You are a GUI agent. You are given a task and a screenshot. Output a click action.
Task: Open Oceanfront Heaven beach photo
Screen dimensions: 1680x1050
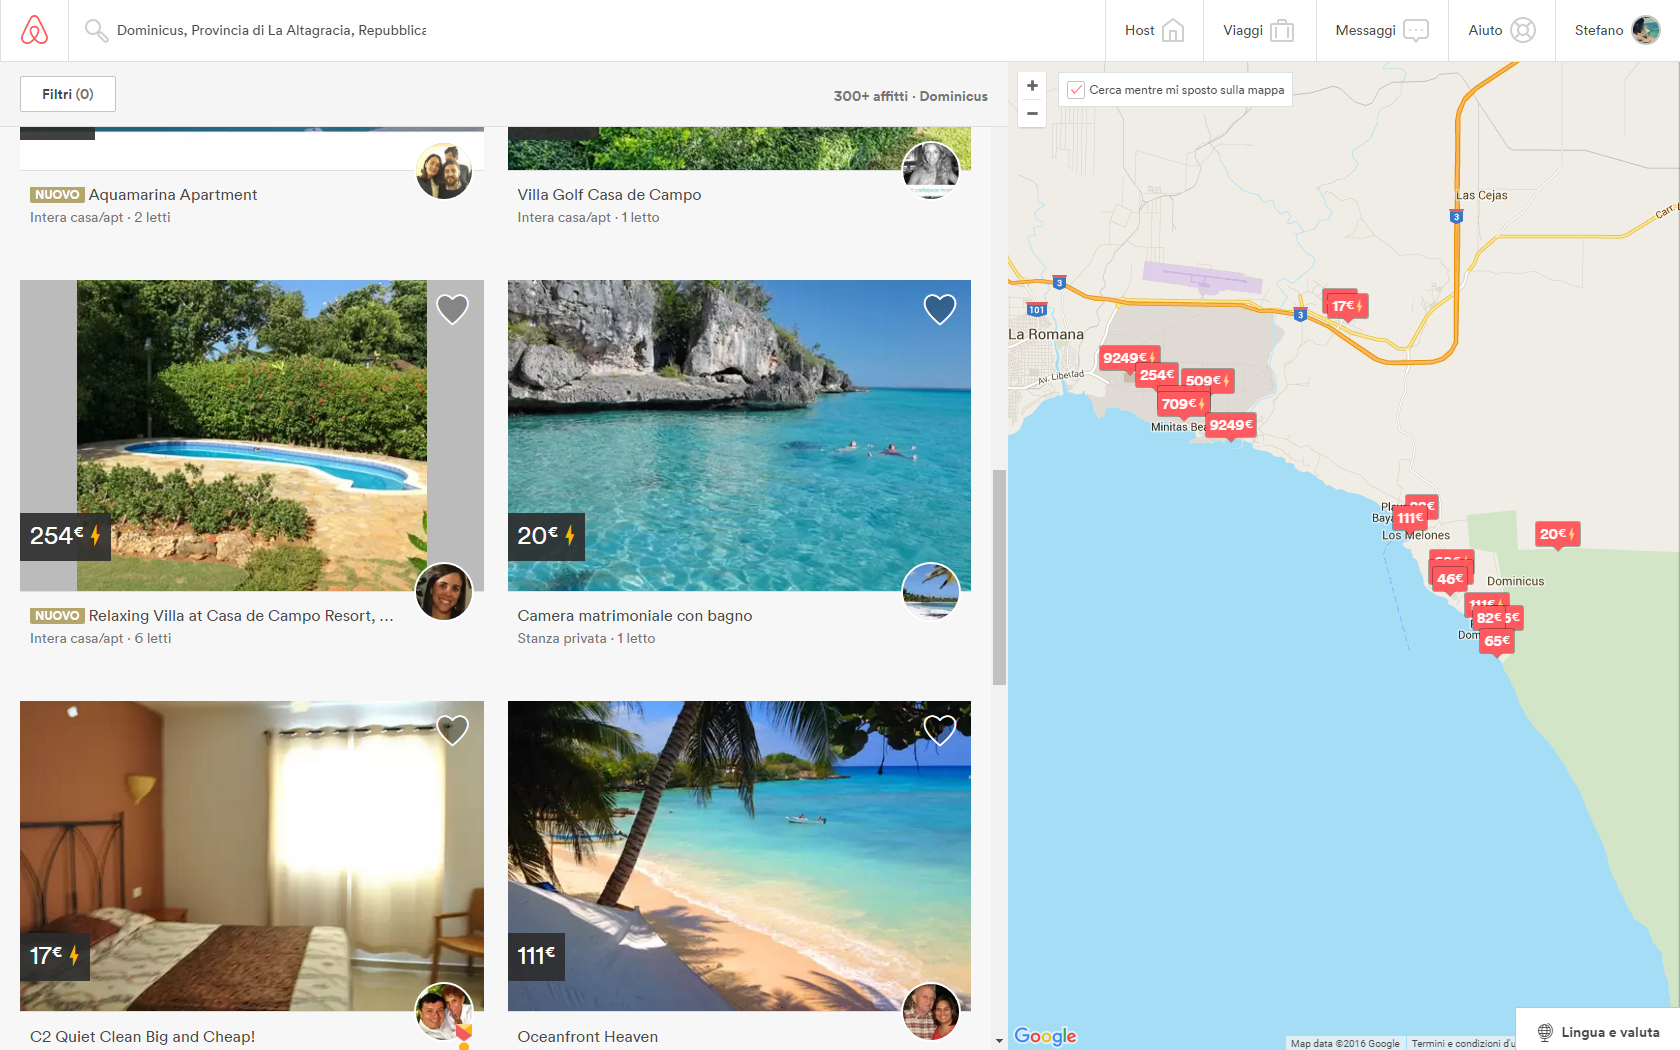(739, 856)
